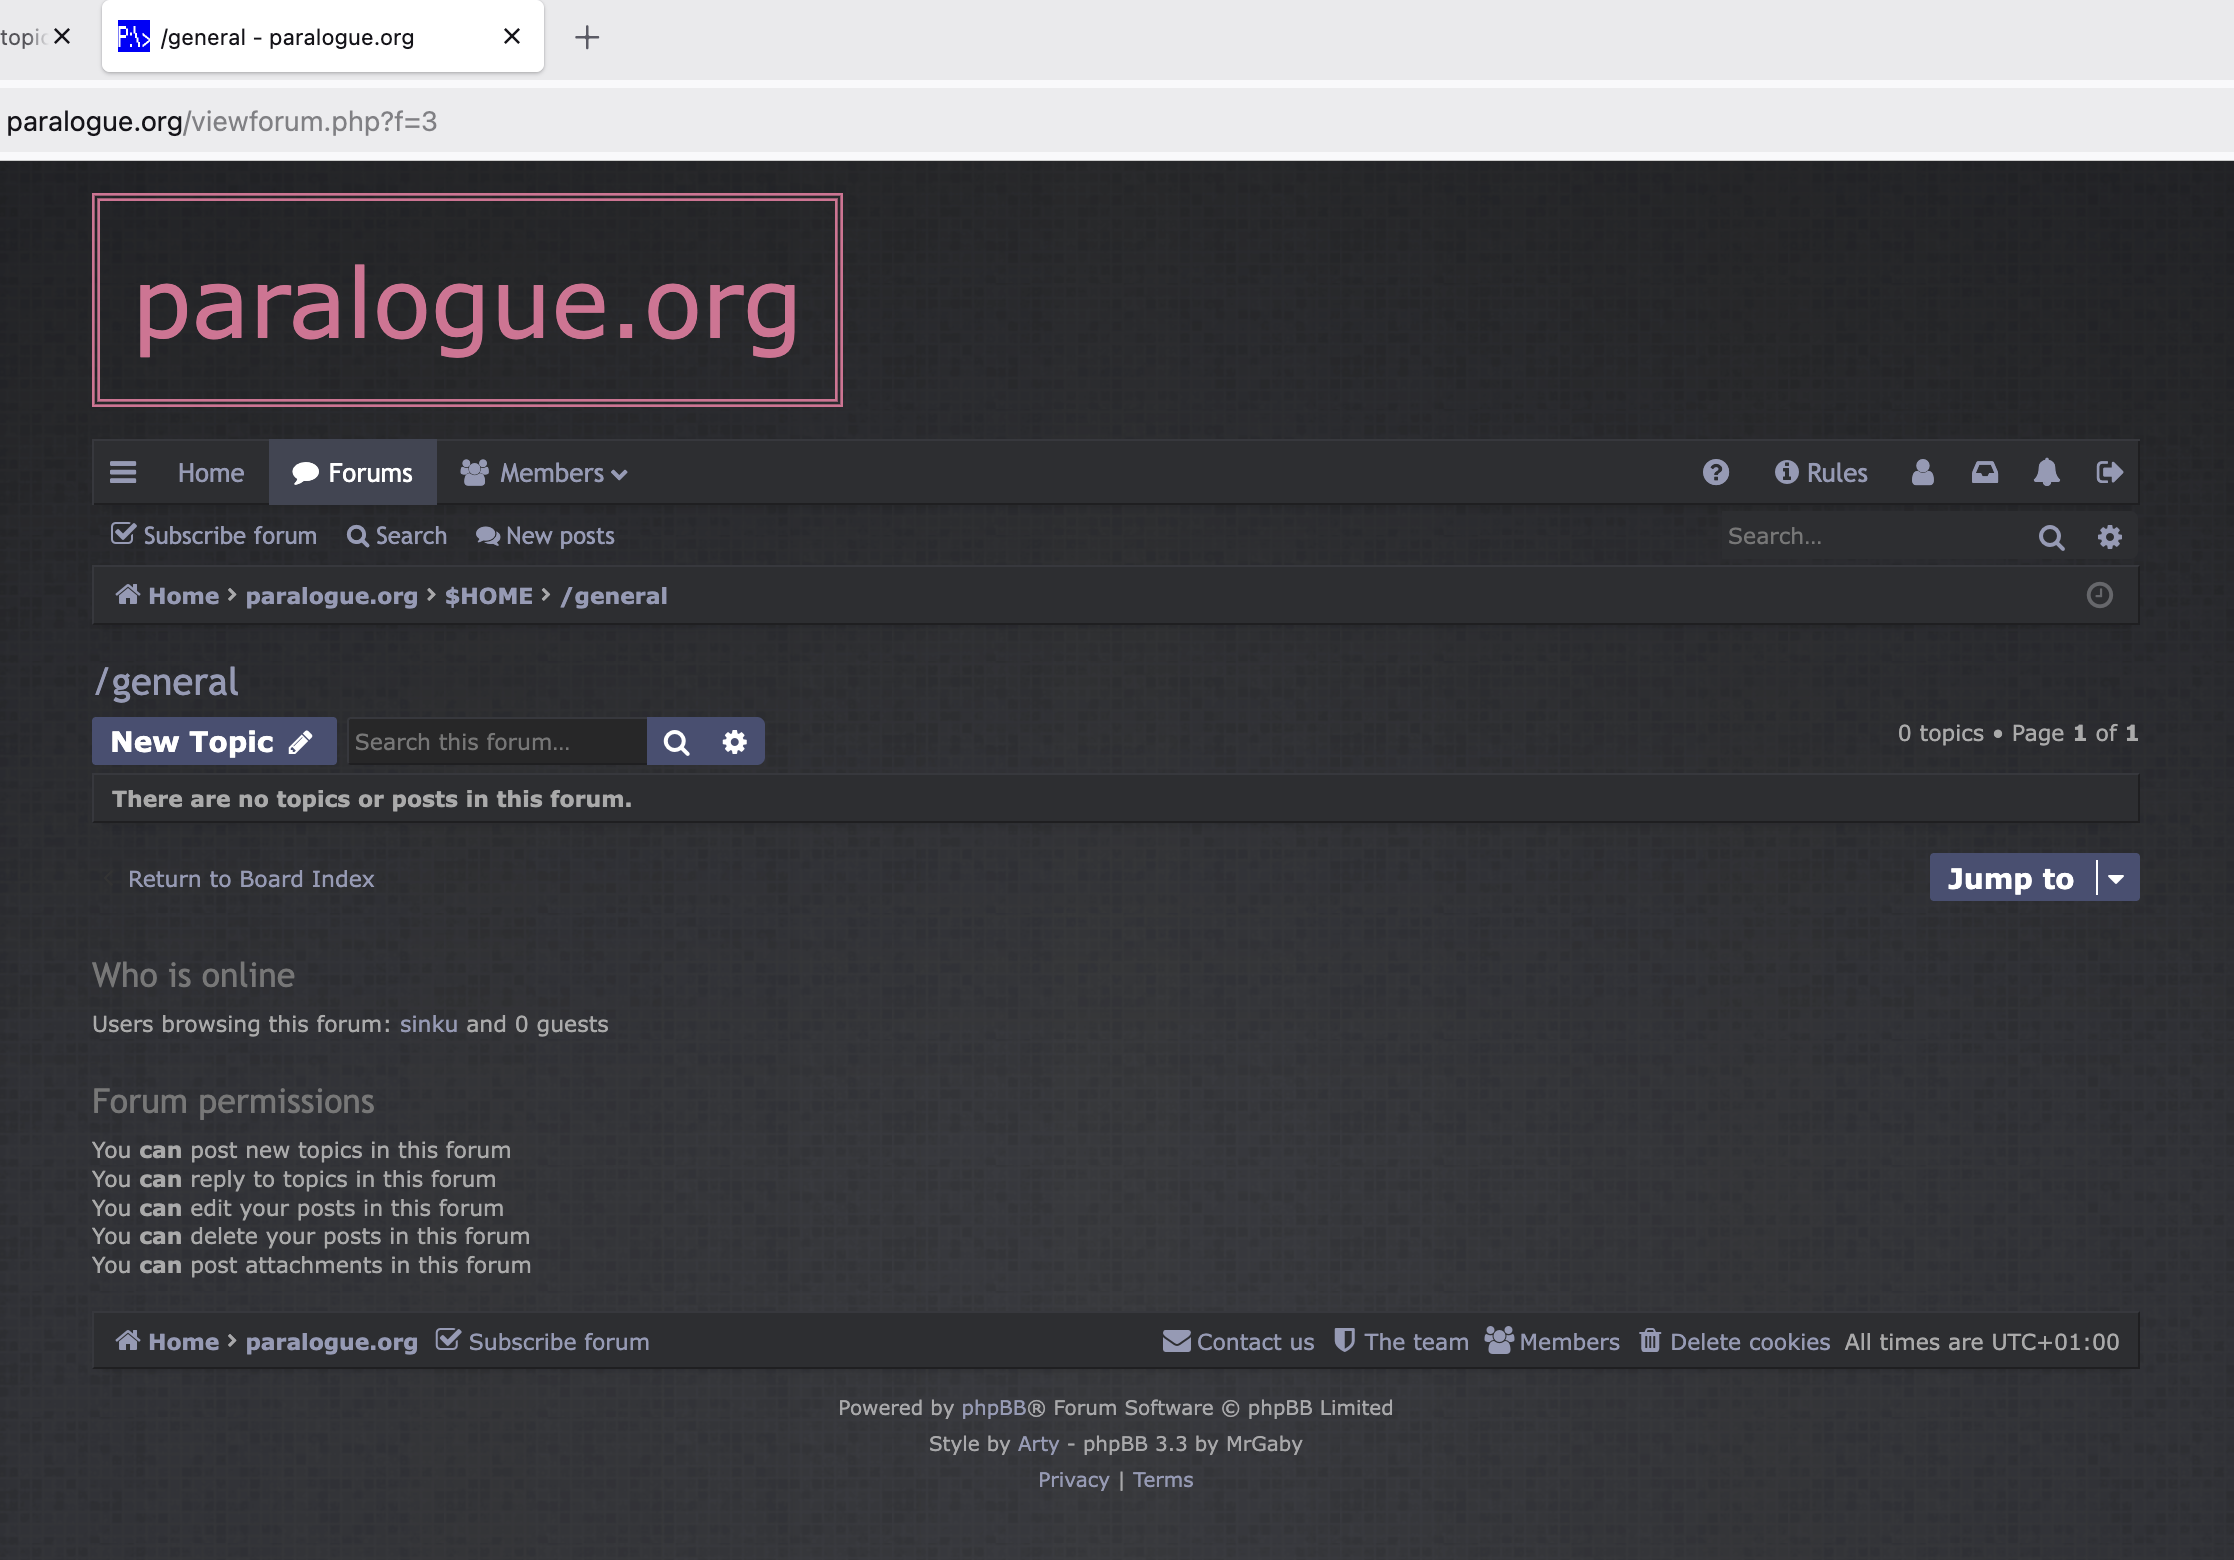
Task: Click the paralogue.org site logo
Action: coord(467,300)
